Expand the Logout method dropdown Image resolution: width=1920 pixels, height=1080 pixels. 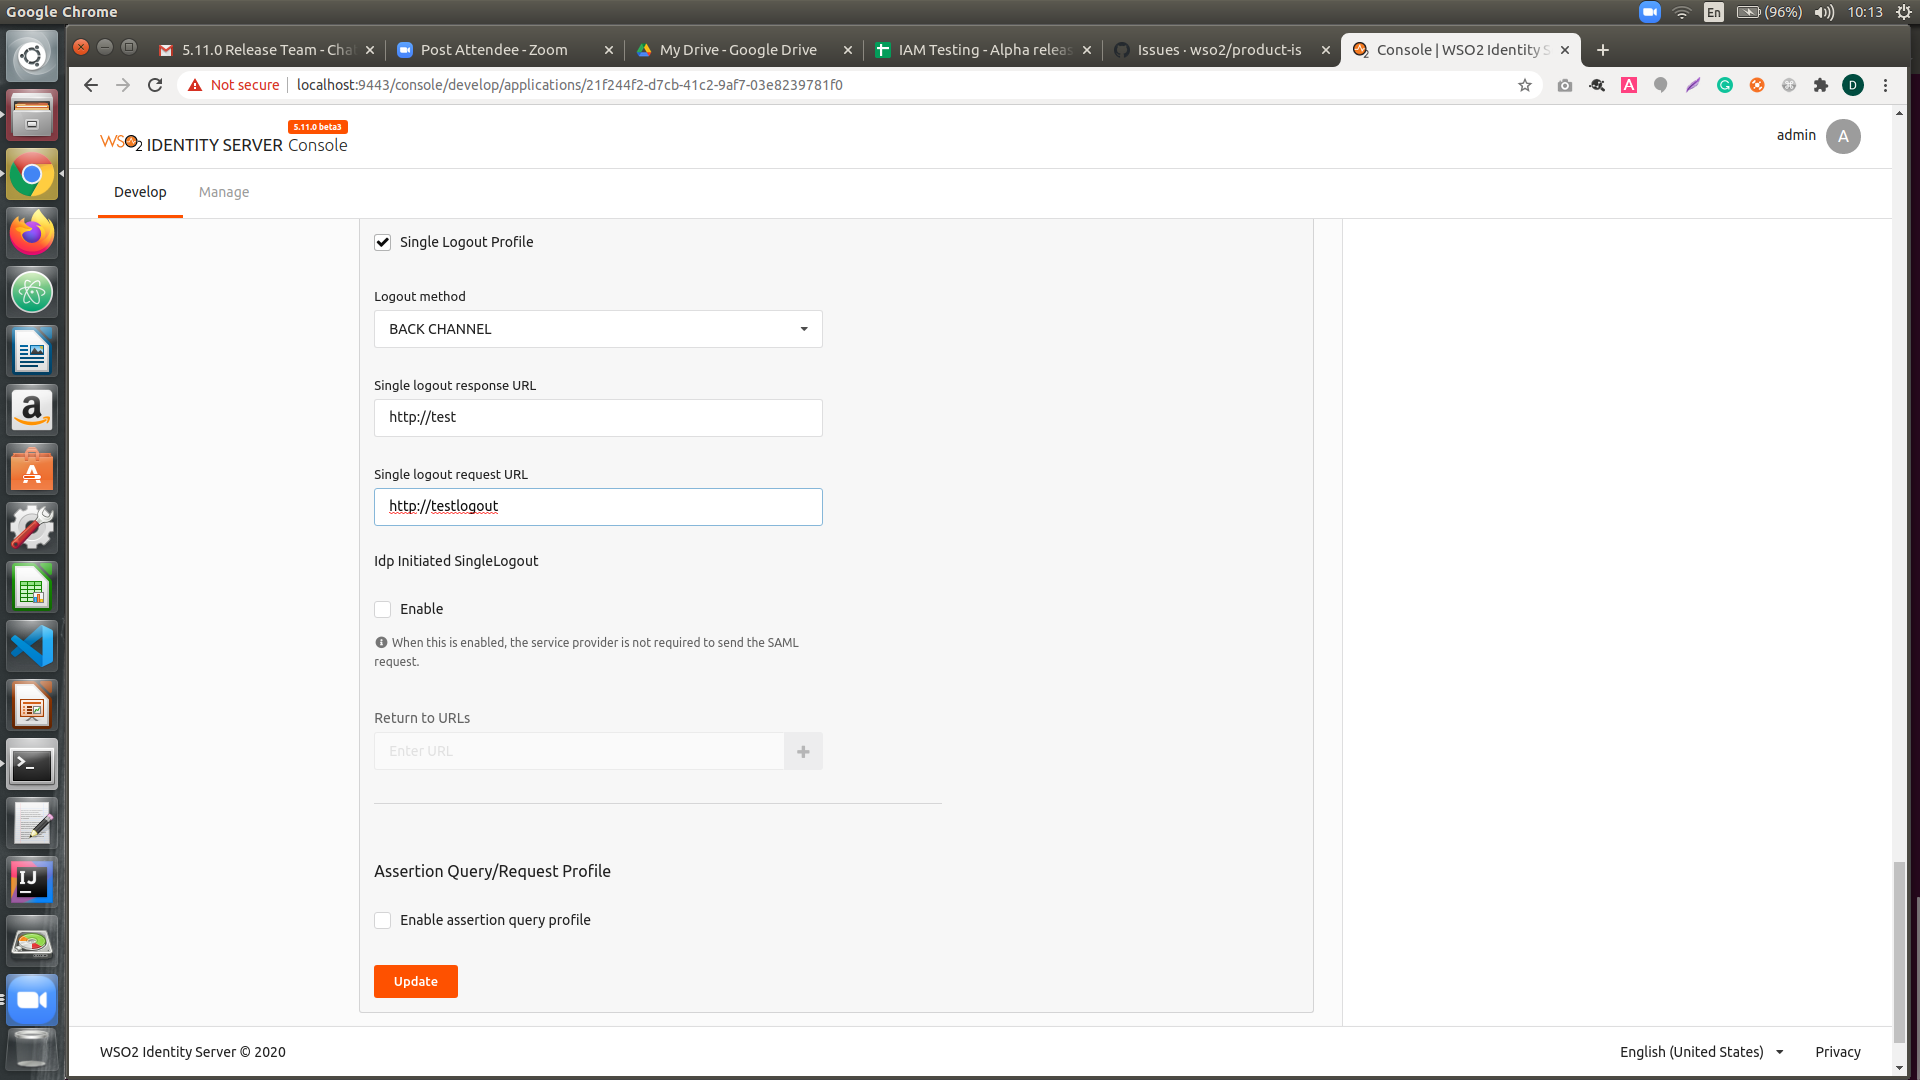598,329
